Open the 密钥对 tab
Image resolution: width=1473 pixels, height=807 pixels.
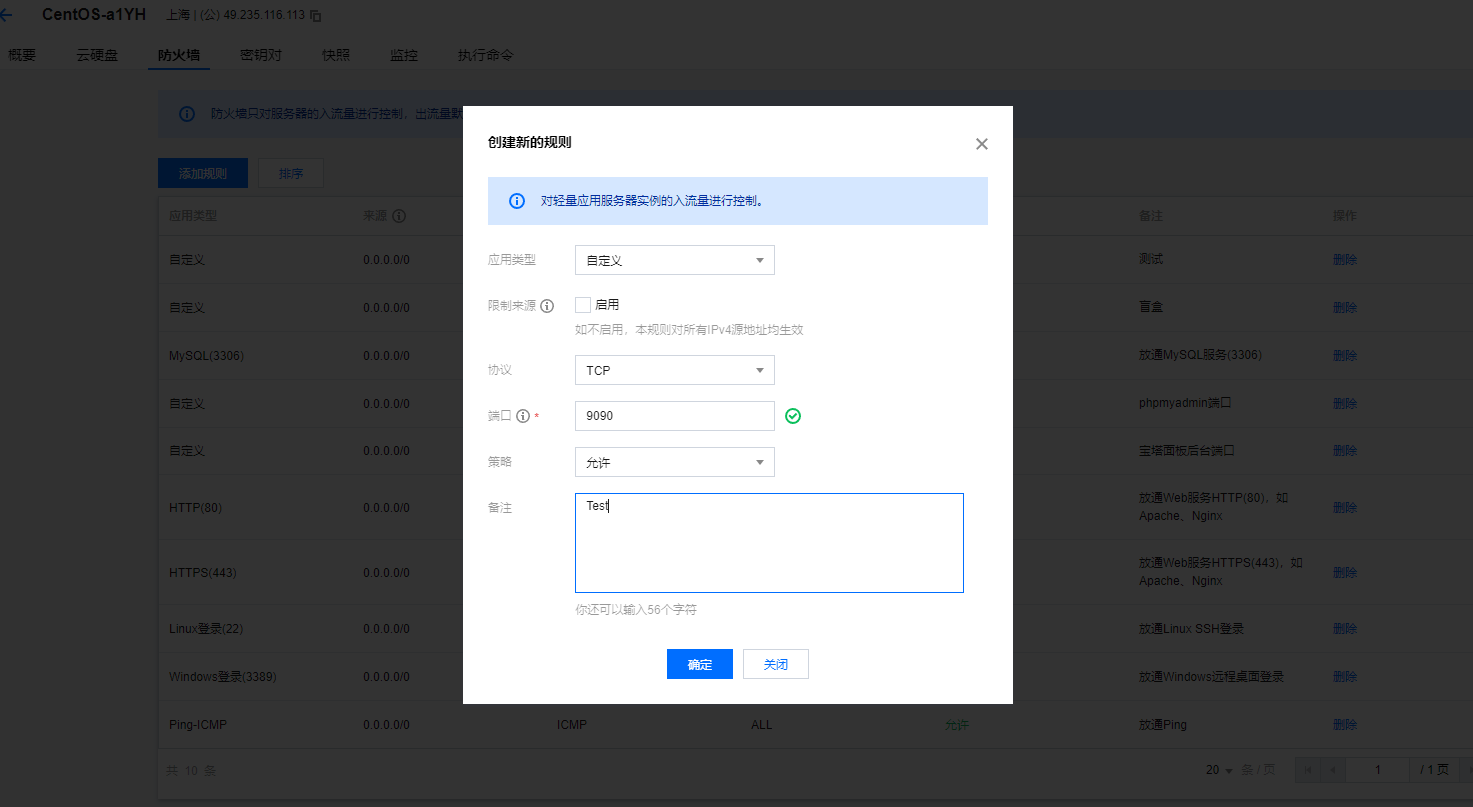pos(261,55)
